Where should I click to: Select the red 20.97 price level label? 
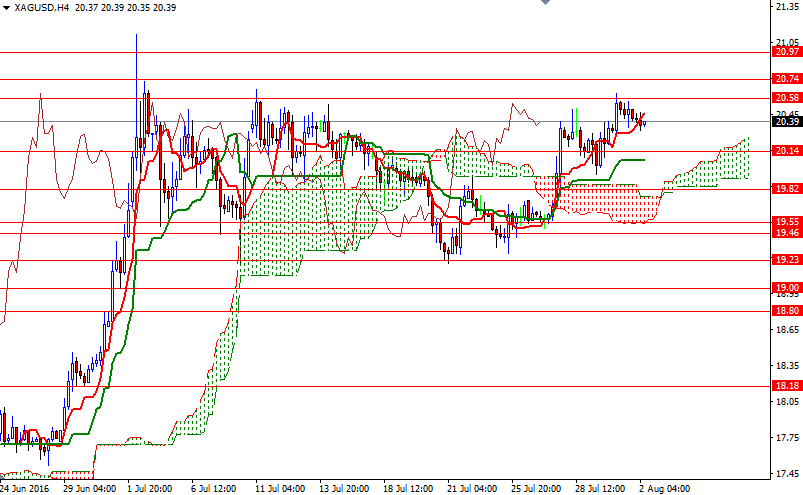click(x=786, y=52)
